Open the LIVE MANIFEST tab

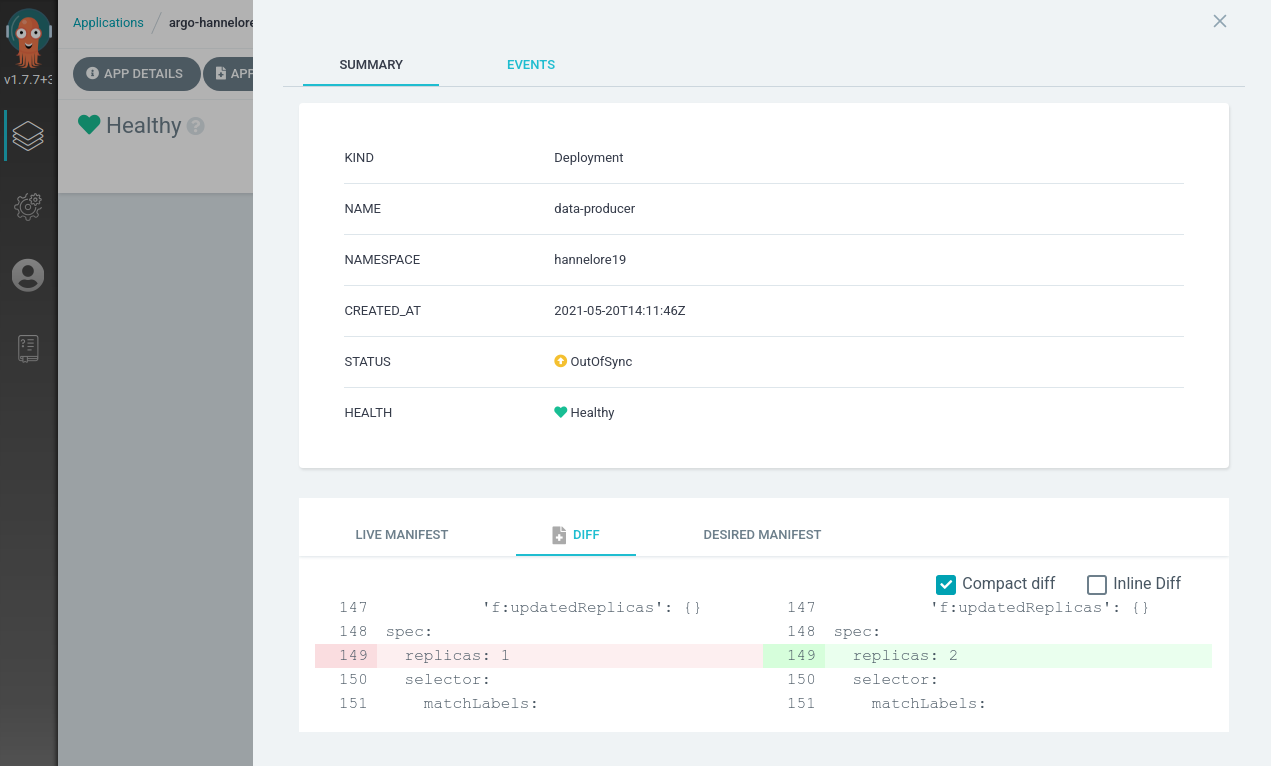click(x=401, y=534)
